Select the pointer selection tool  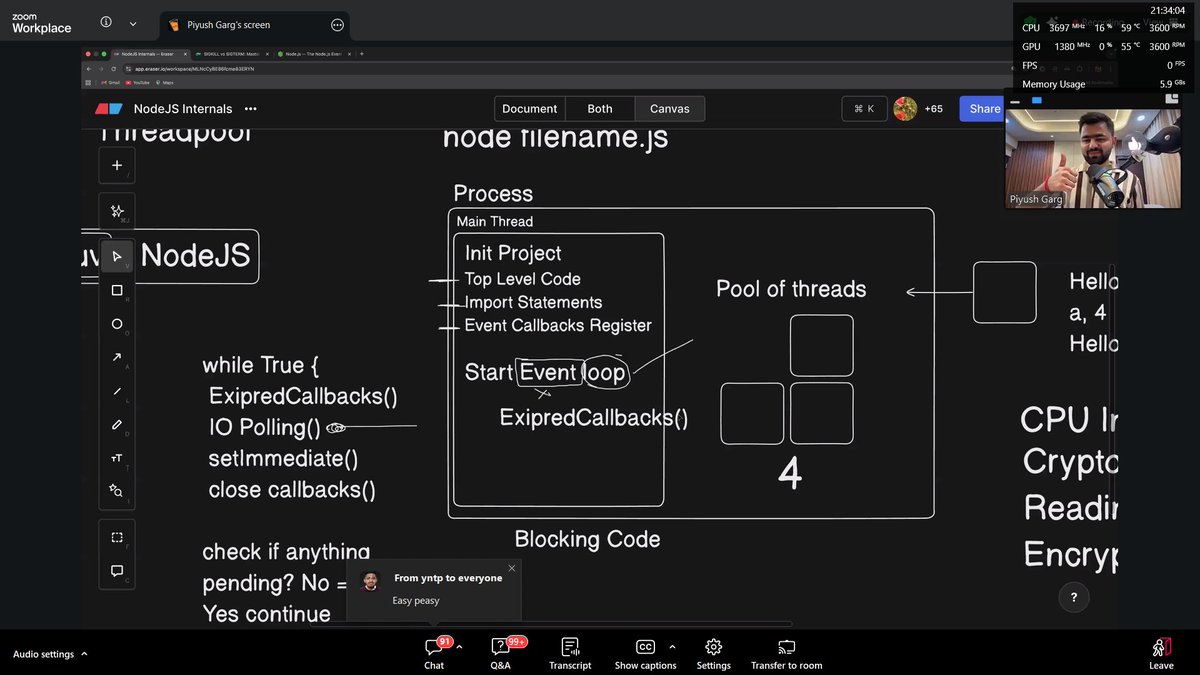point(117,257)
